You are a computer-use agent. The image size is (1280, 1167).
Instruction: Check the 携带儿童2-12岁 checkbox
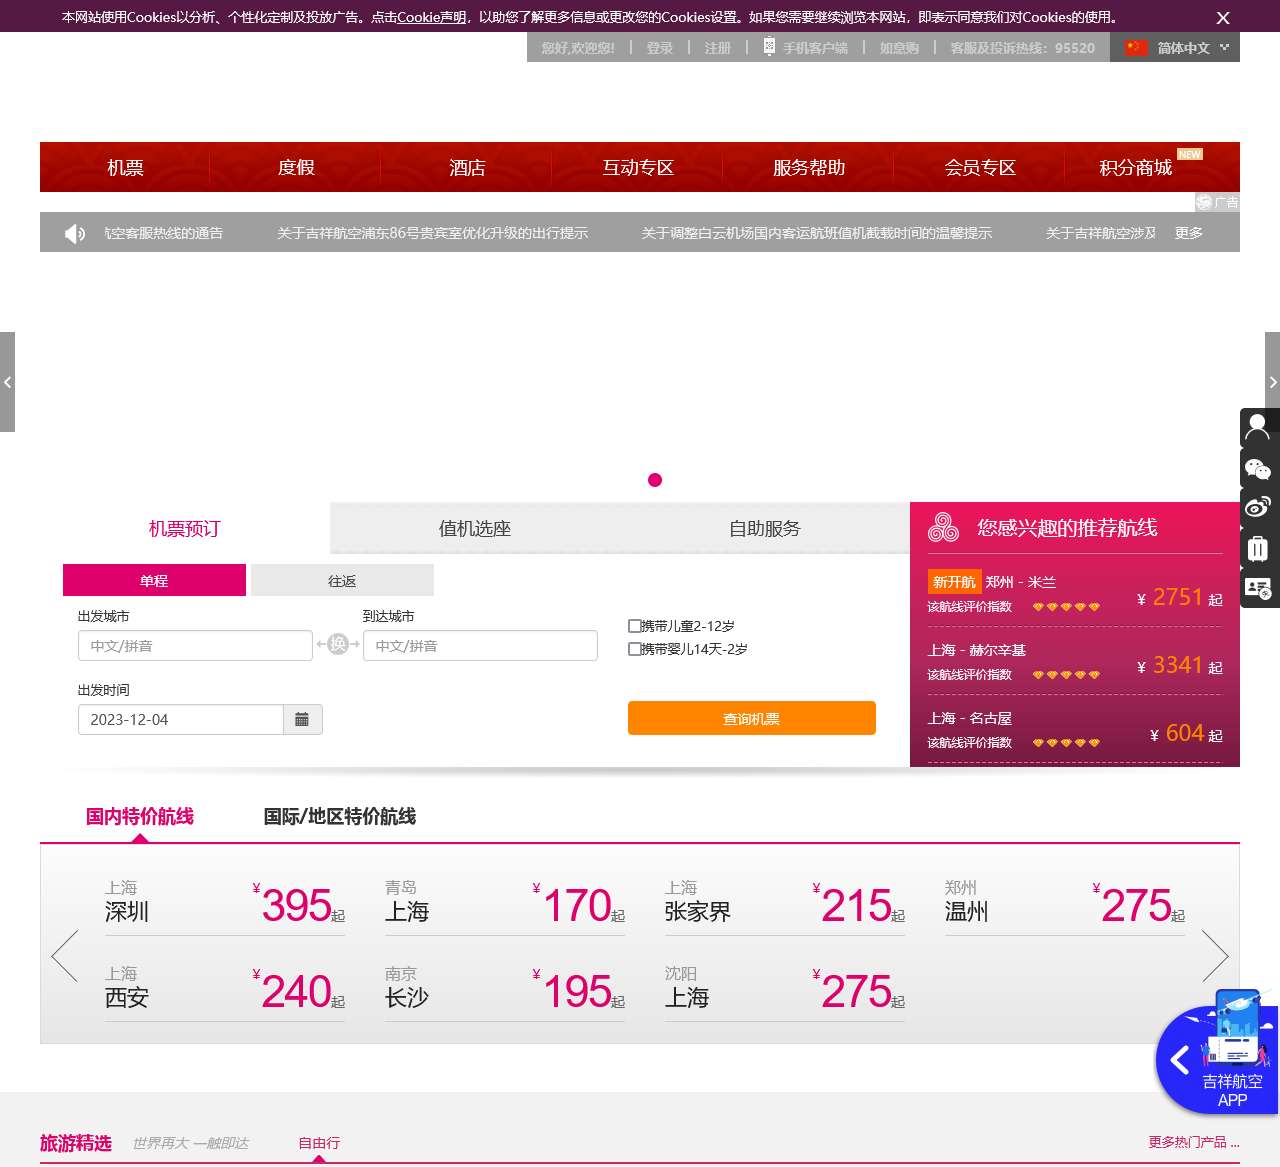coord(634,626)
